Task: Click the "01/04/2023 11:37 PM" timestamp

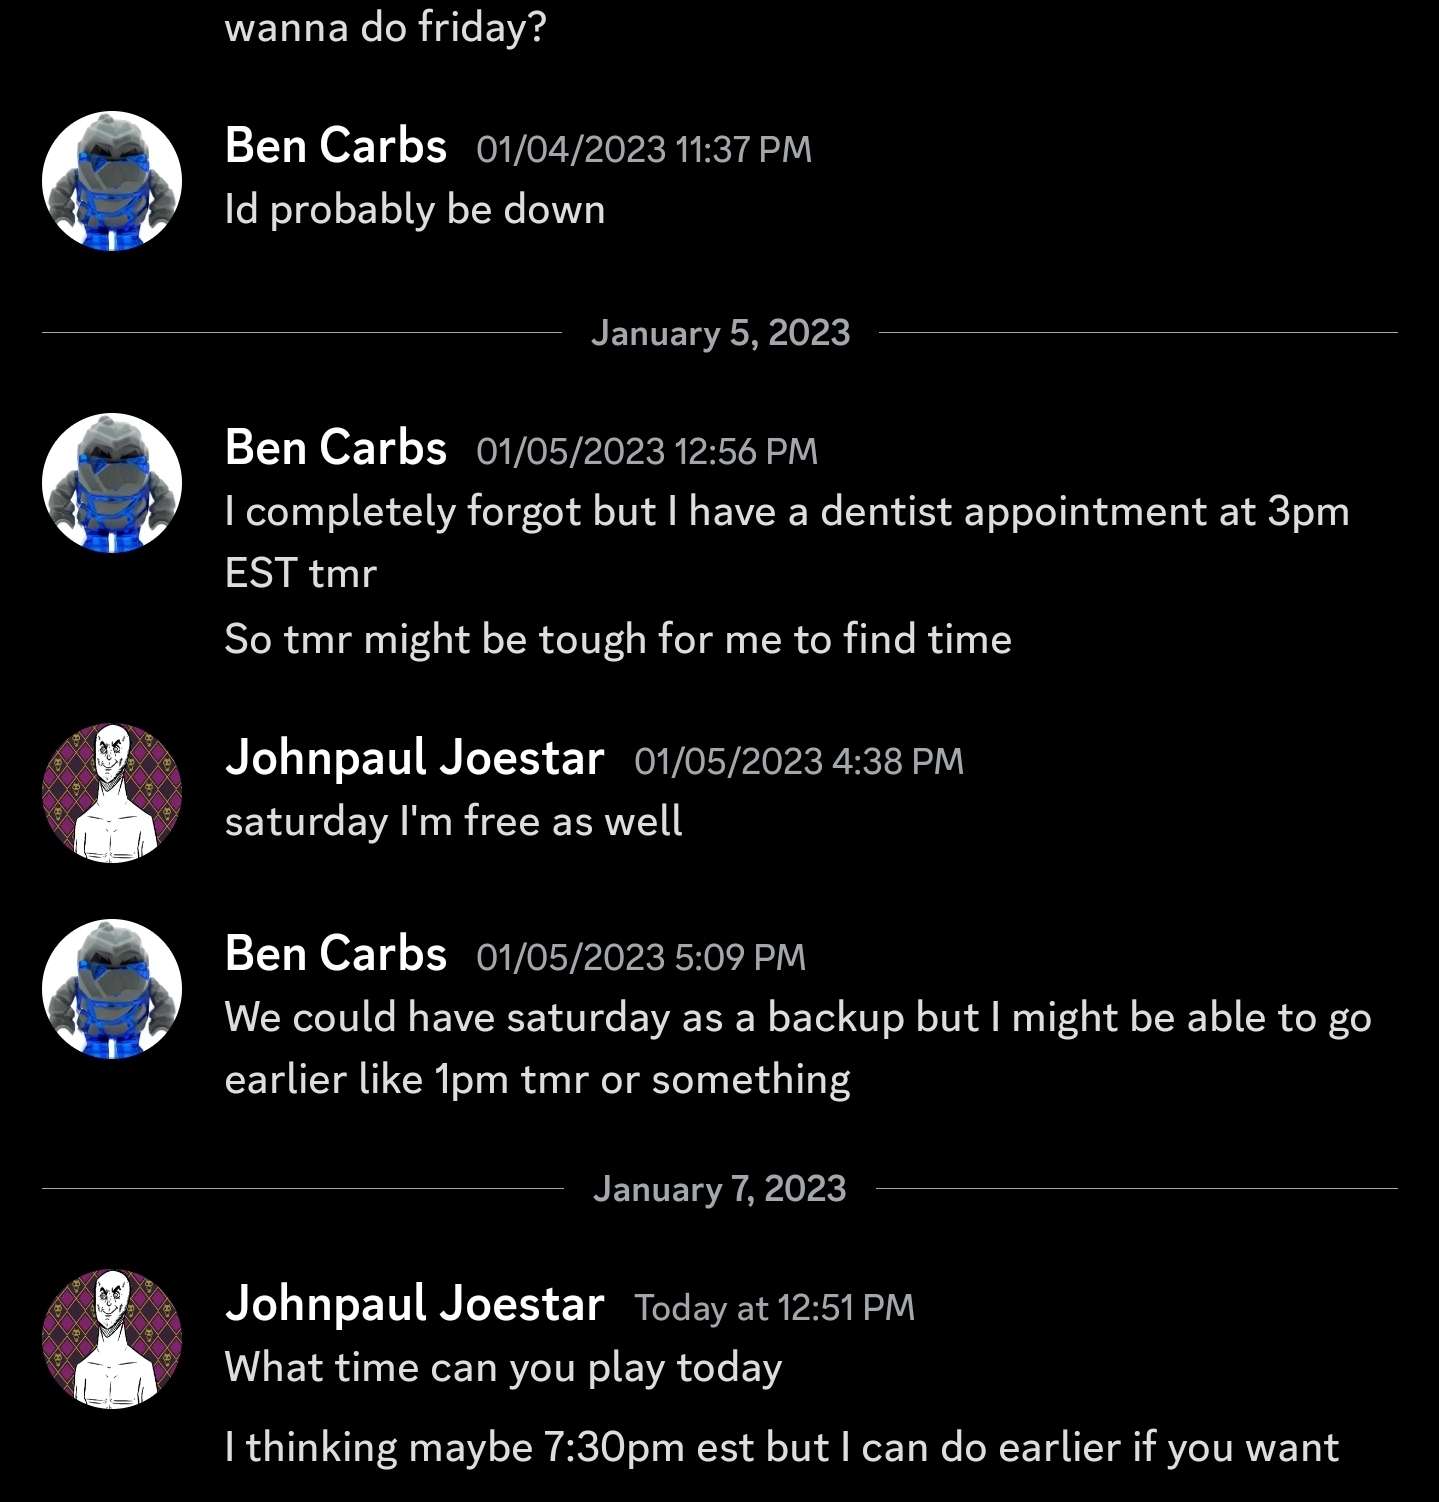Action: [643, 150]
